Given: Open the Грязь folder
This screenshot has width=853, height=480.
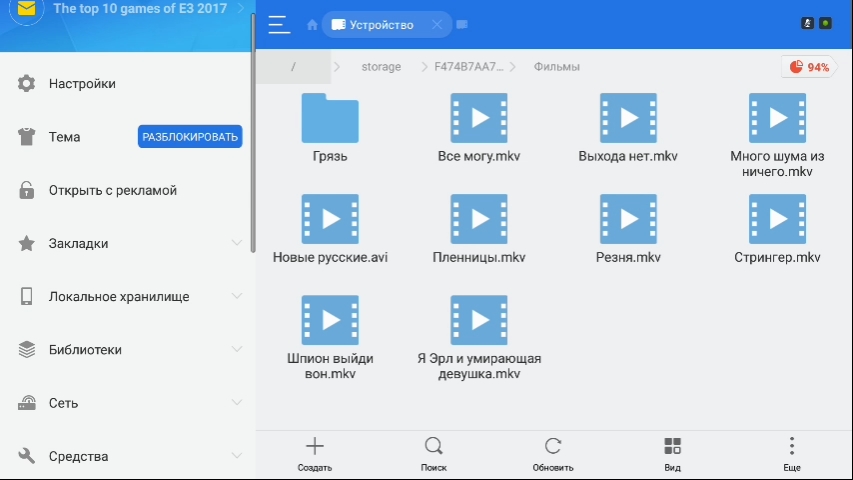Looking at the screenshot, I should [329, 128].
